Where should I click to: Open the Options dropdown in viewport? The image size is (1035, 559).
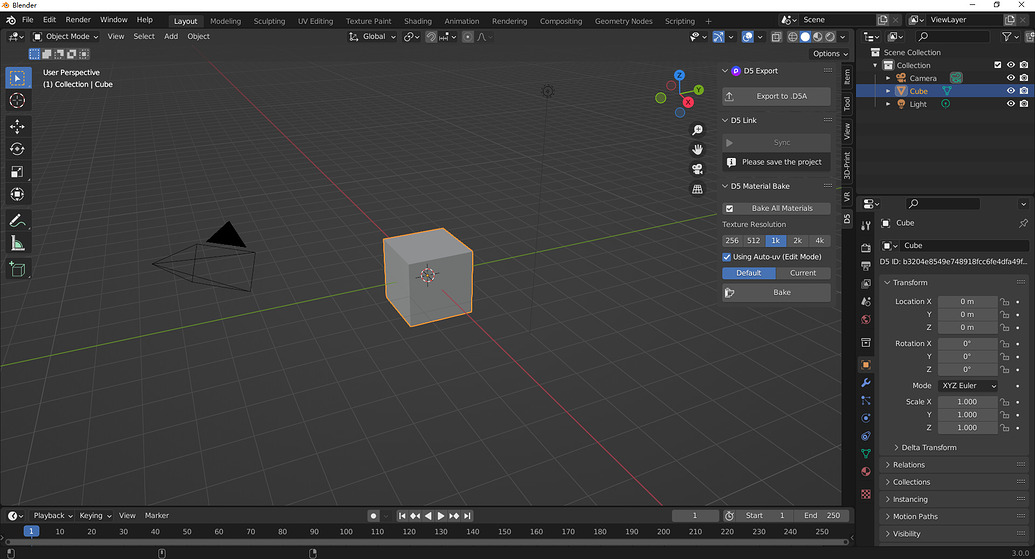tap(830, 53)
